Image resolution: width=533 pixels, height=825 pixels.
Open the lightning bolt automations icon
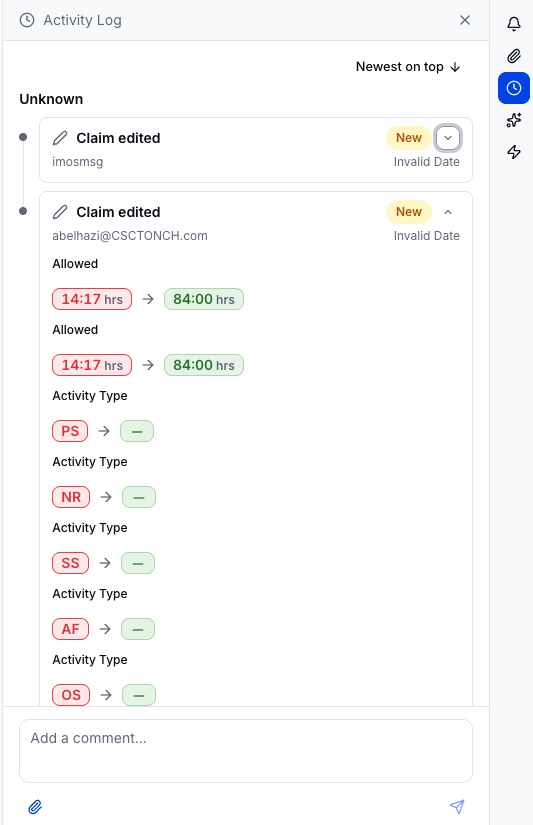(514, 152)
